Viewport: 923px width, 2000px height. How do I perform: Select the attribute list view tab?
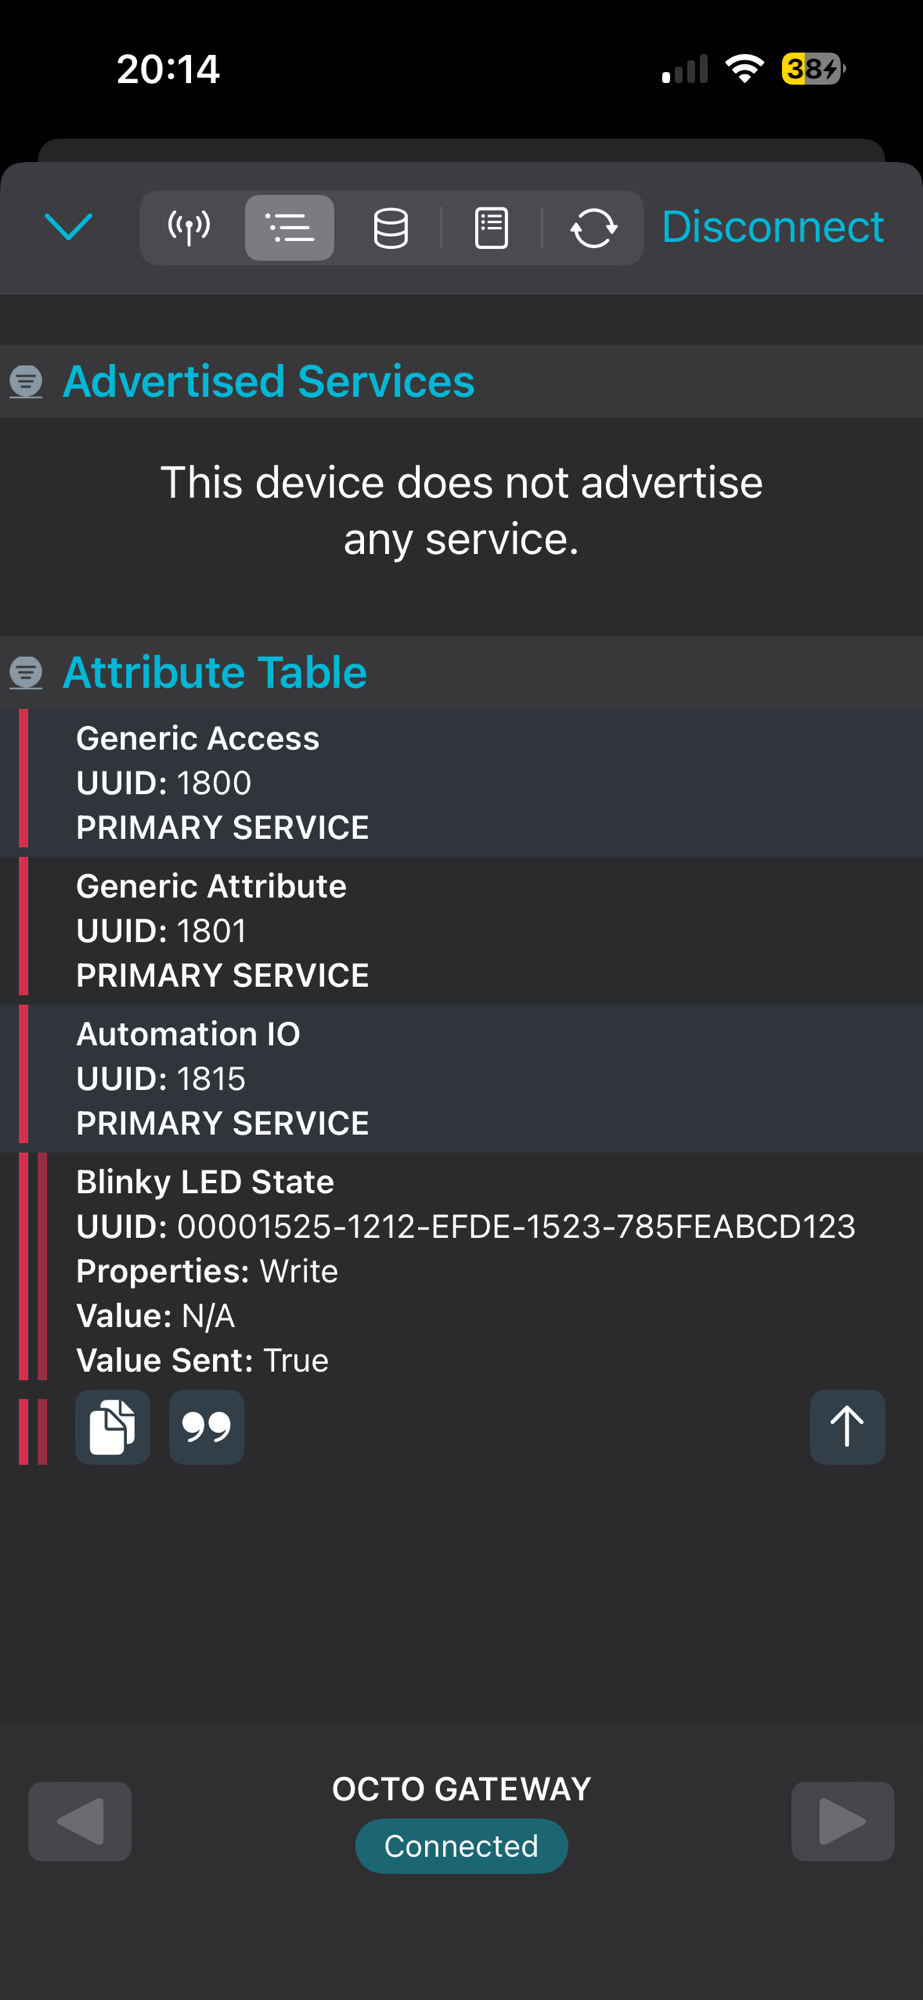[x=290, y=228]
